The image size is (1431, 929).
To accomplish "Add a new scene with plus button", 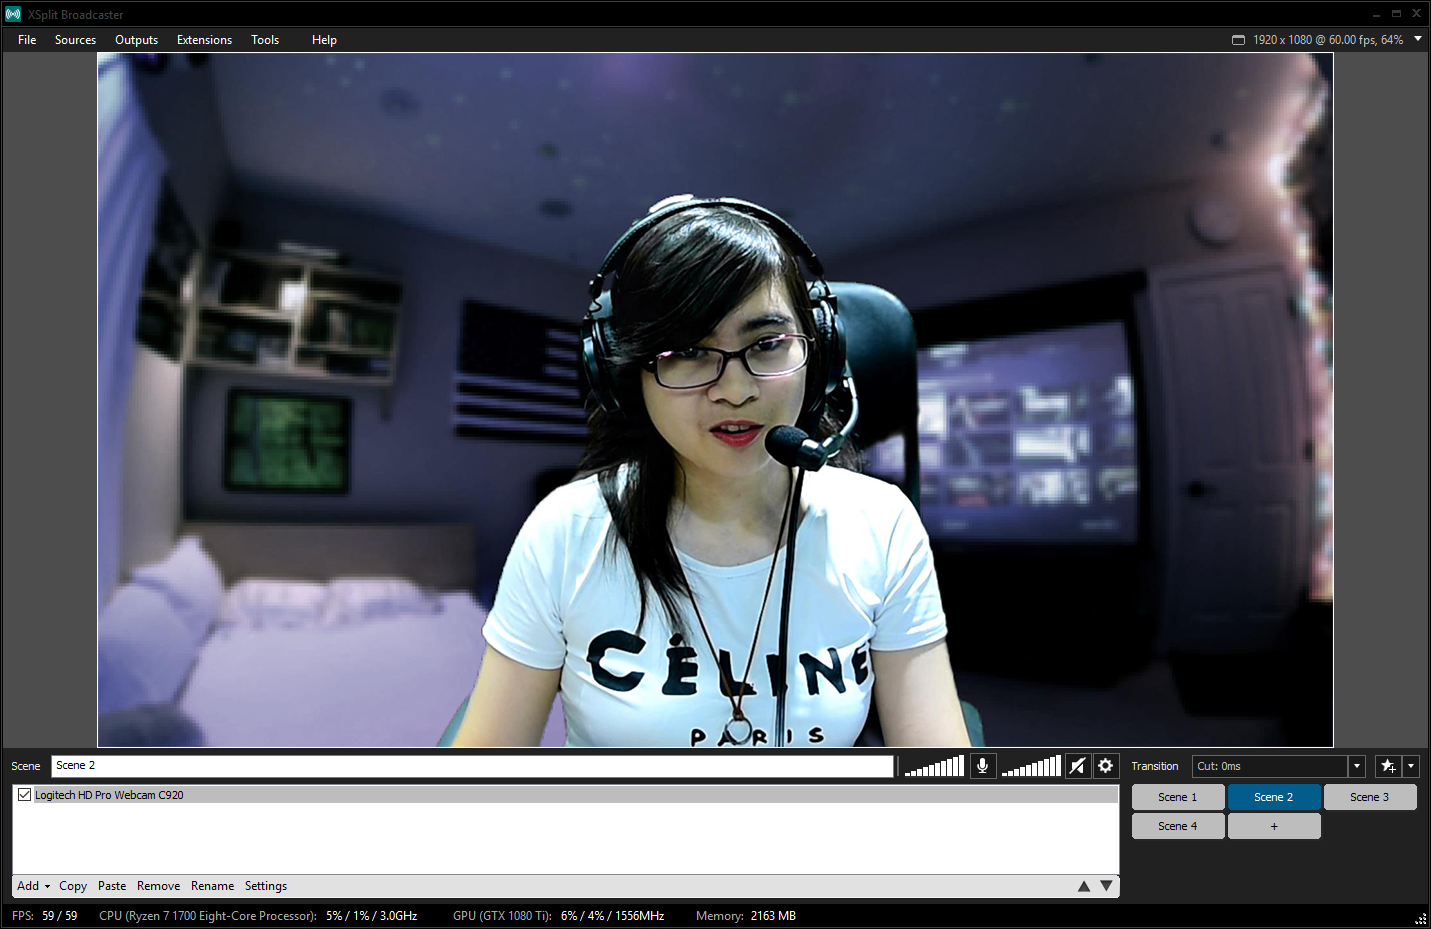I will point(1274,826).
